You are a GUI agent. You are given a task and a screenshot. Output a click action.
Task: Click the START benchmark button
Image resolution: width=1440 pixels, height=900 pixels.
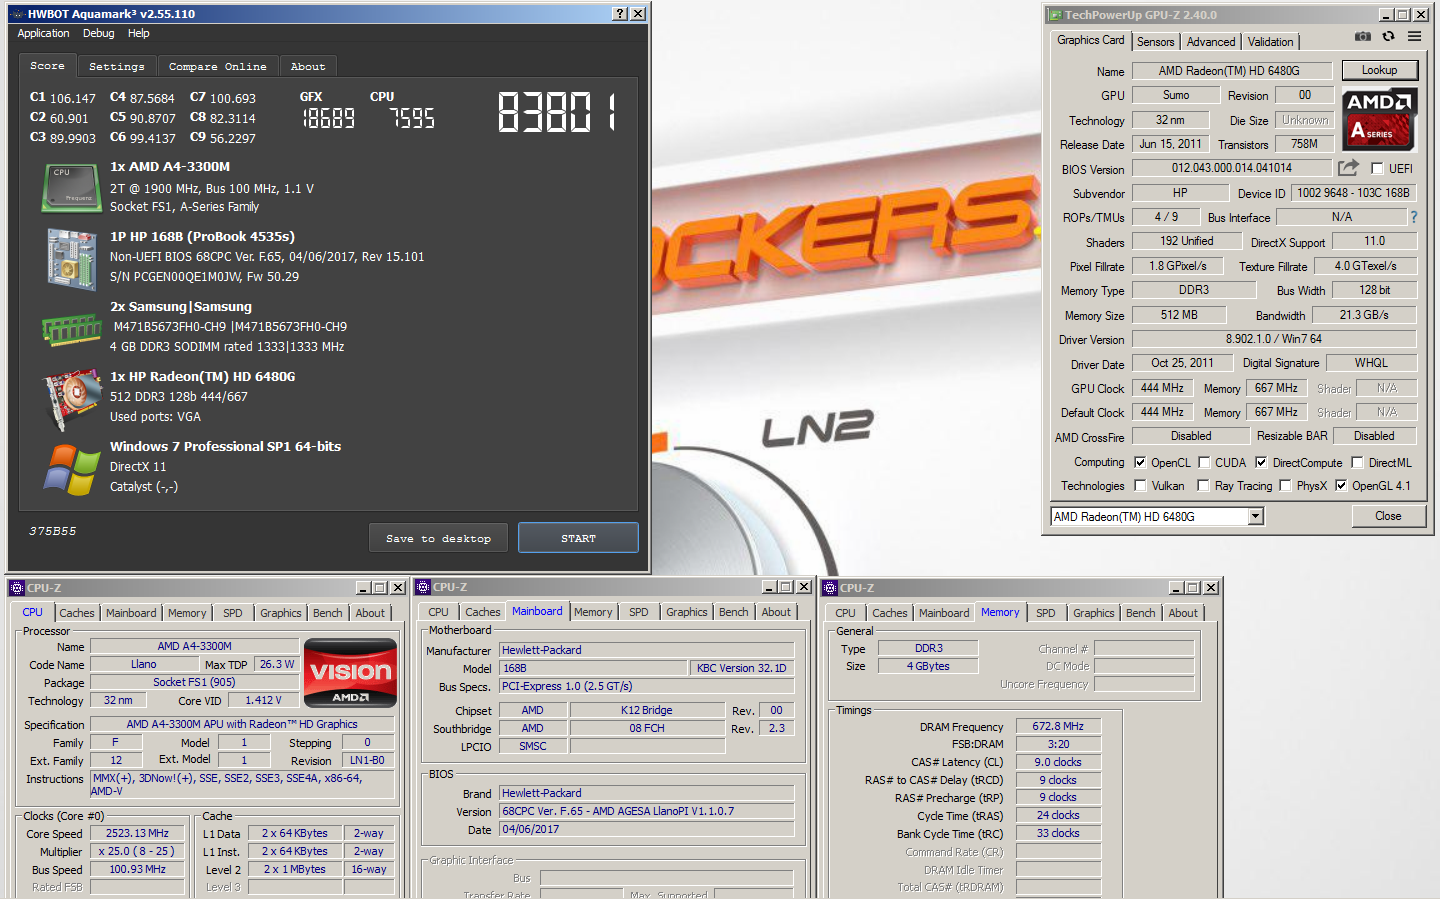click(x=578, y=538)
